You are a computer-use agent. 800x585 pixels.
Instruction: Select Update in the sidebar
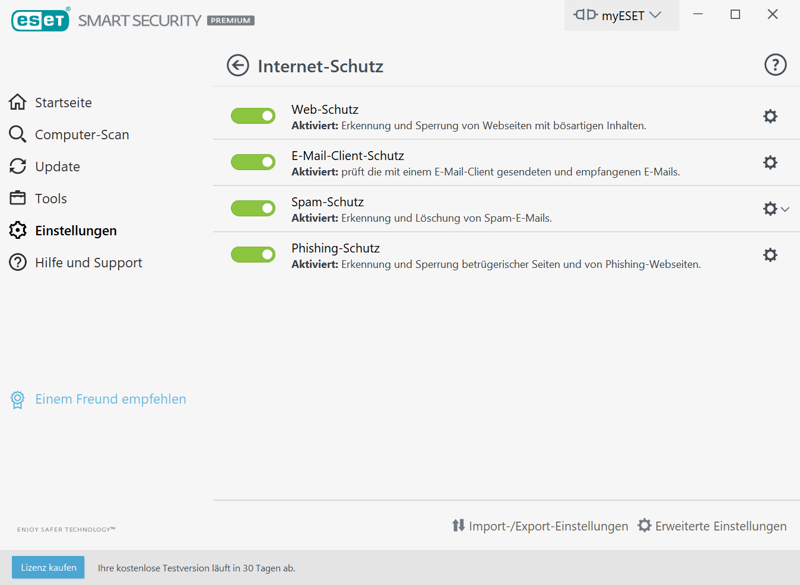pos(57,167)
